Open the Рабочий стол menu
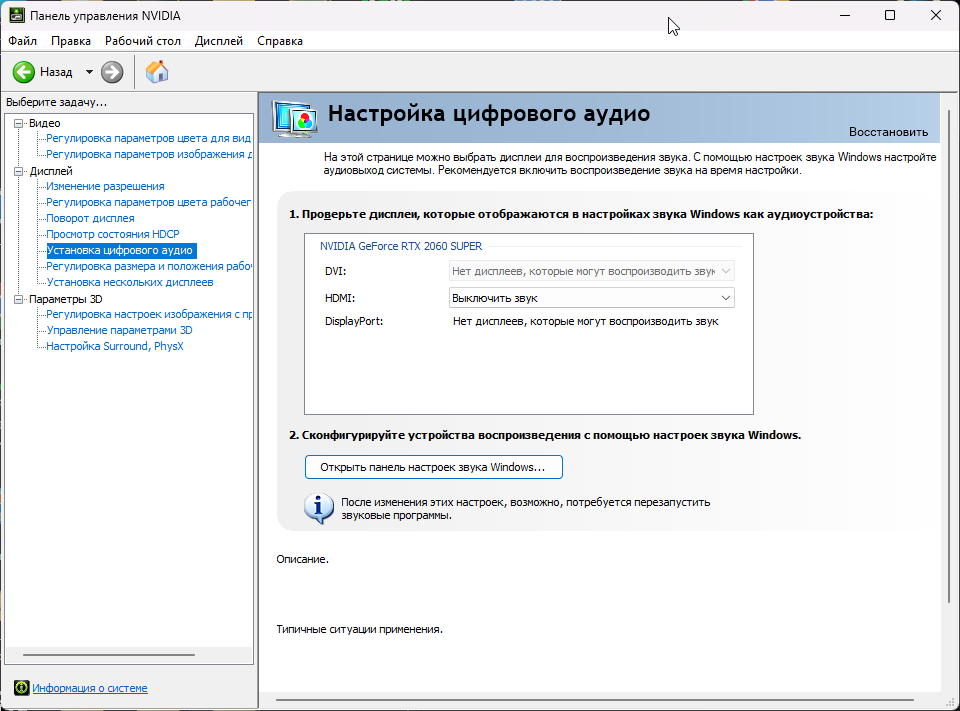The height and width of the screenshot is (711, 960). coord(143,41)
